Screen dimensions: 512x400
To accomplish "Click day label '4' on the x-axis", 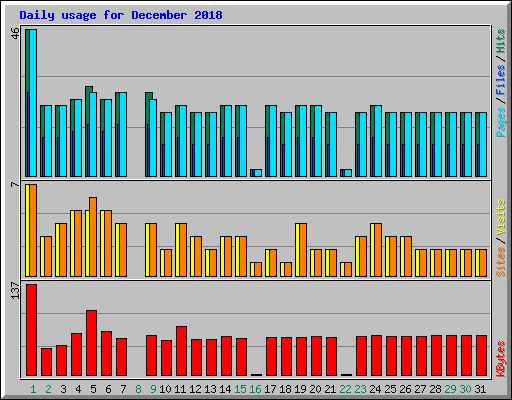I will 78,389.
